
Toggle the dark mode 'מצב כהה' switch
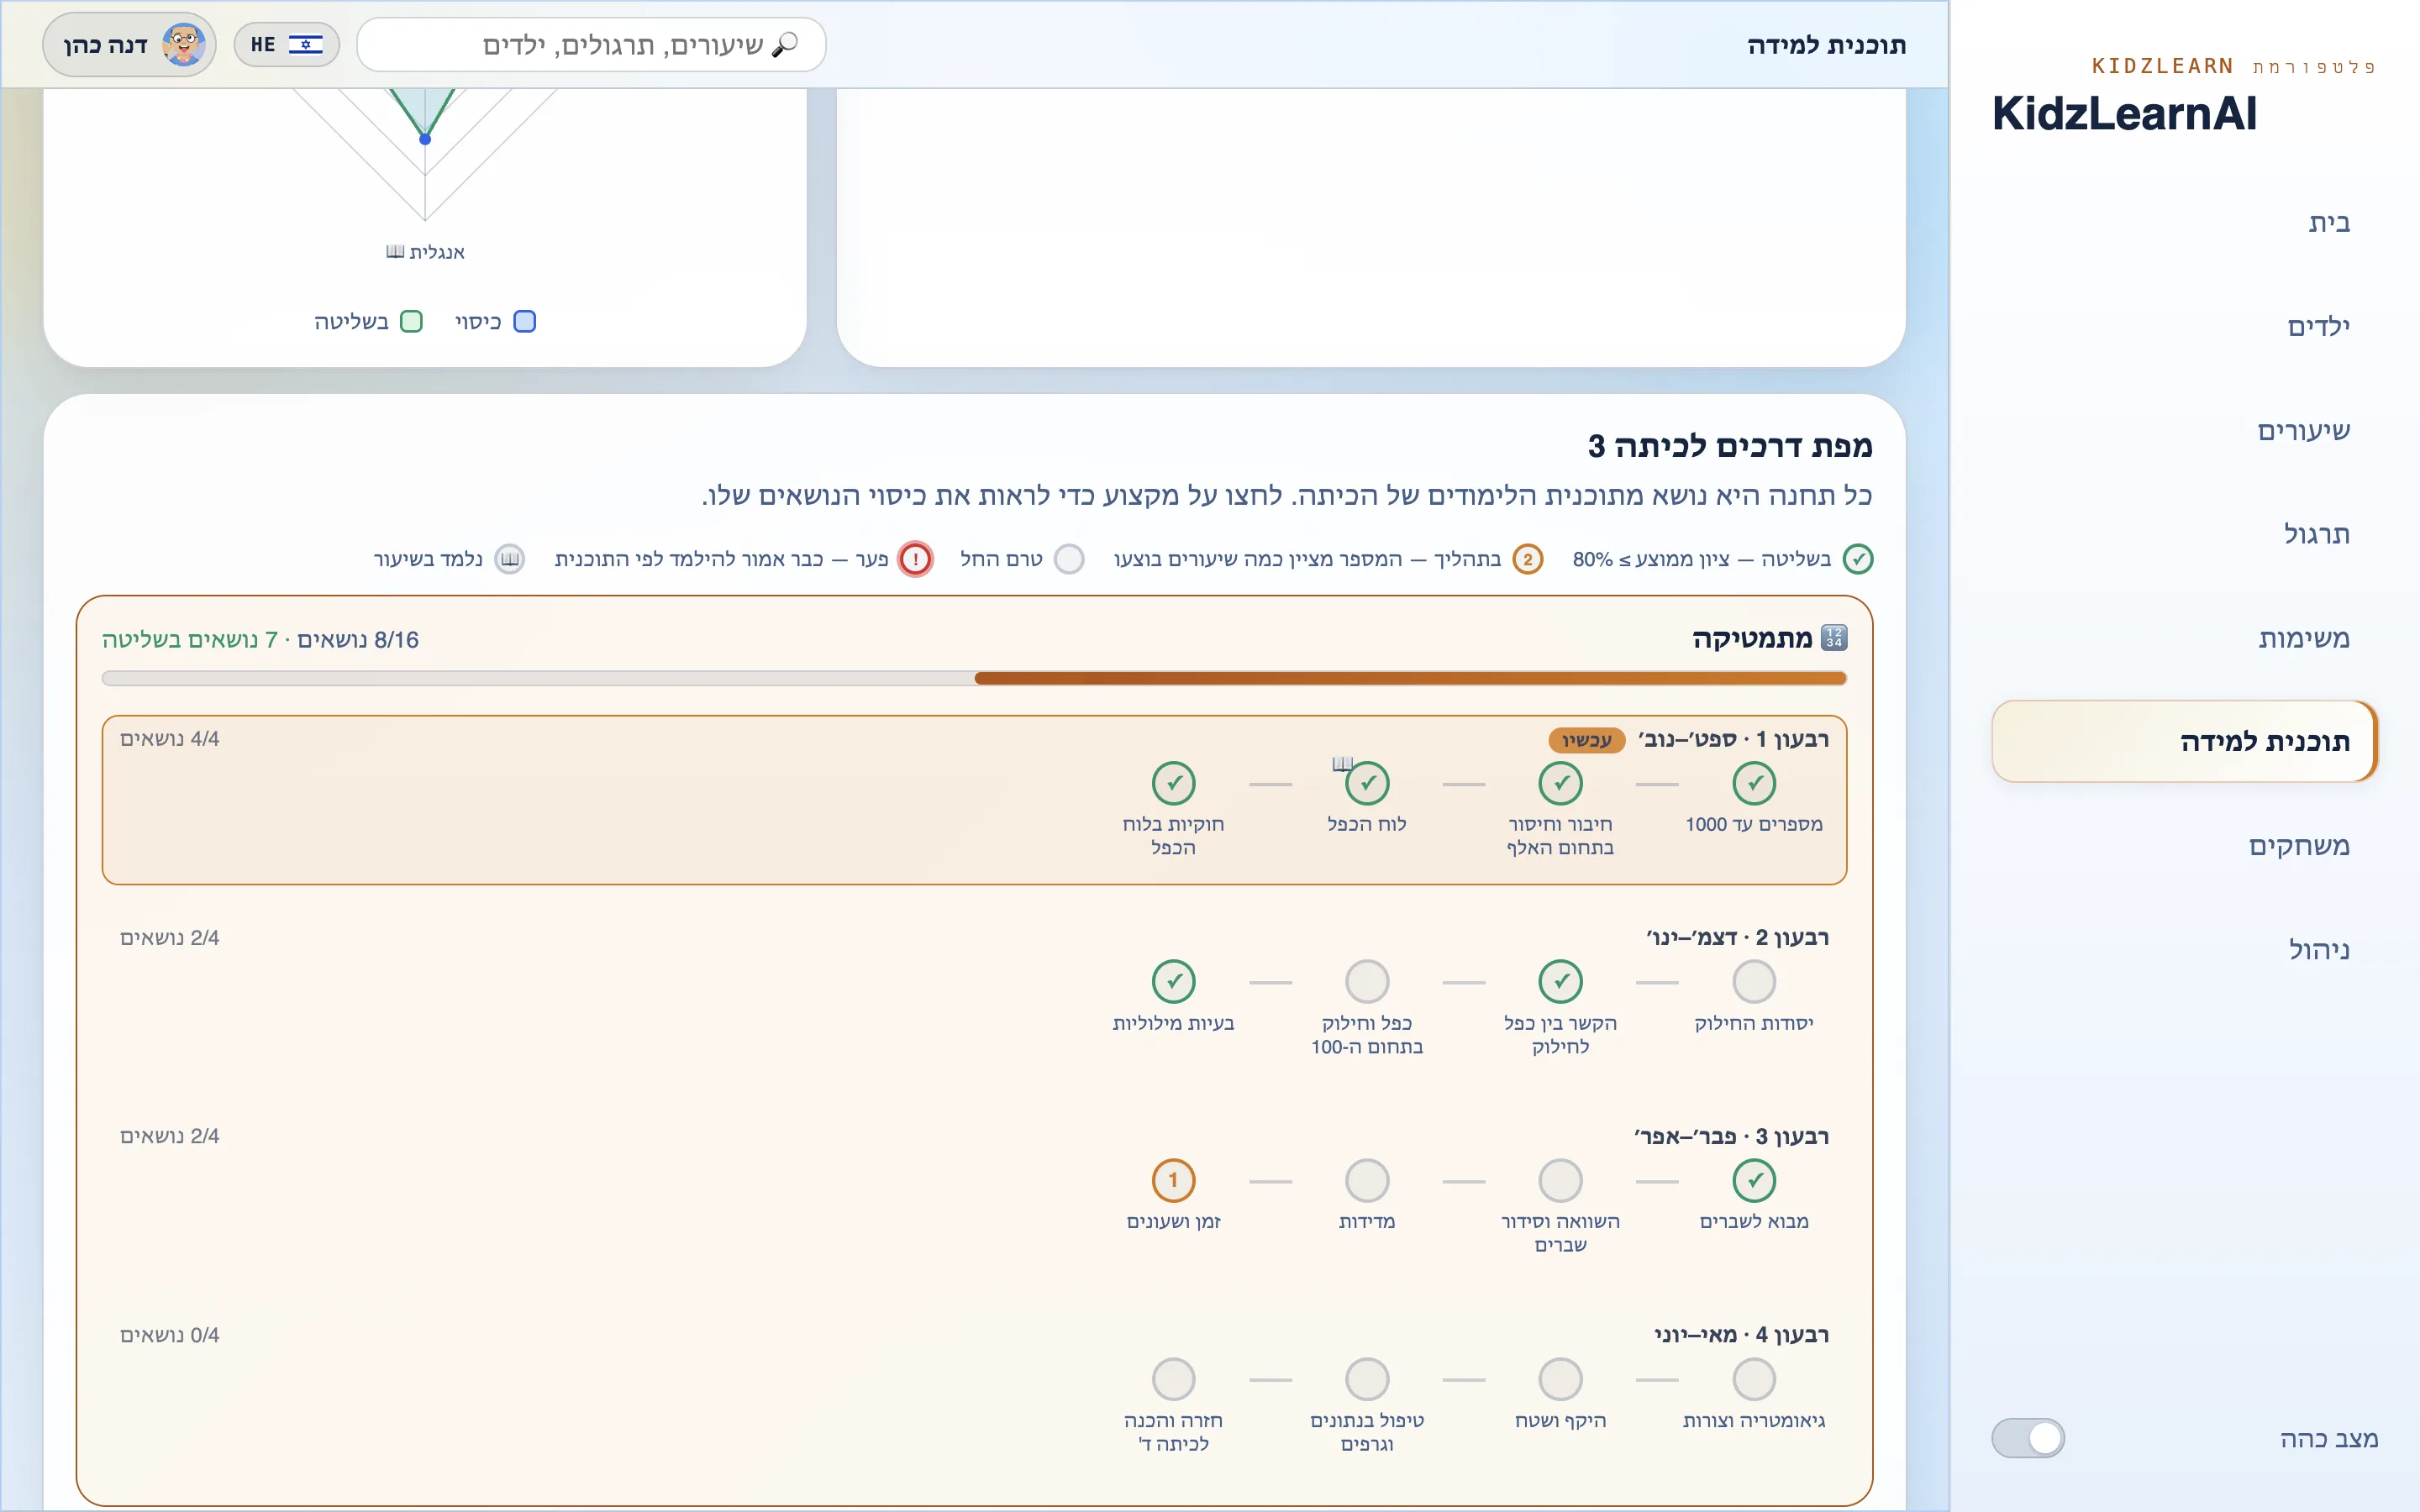[x=2028, y=1438]
